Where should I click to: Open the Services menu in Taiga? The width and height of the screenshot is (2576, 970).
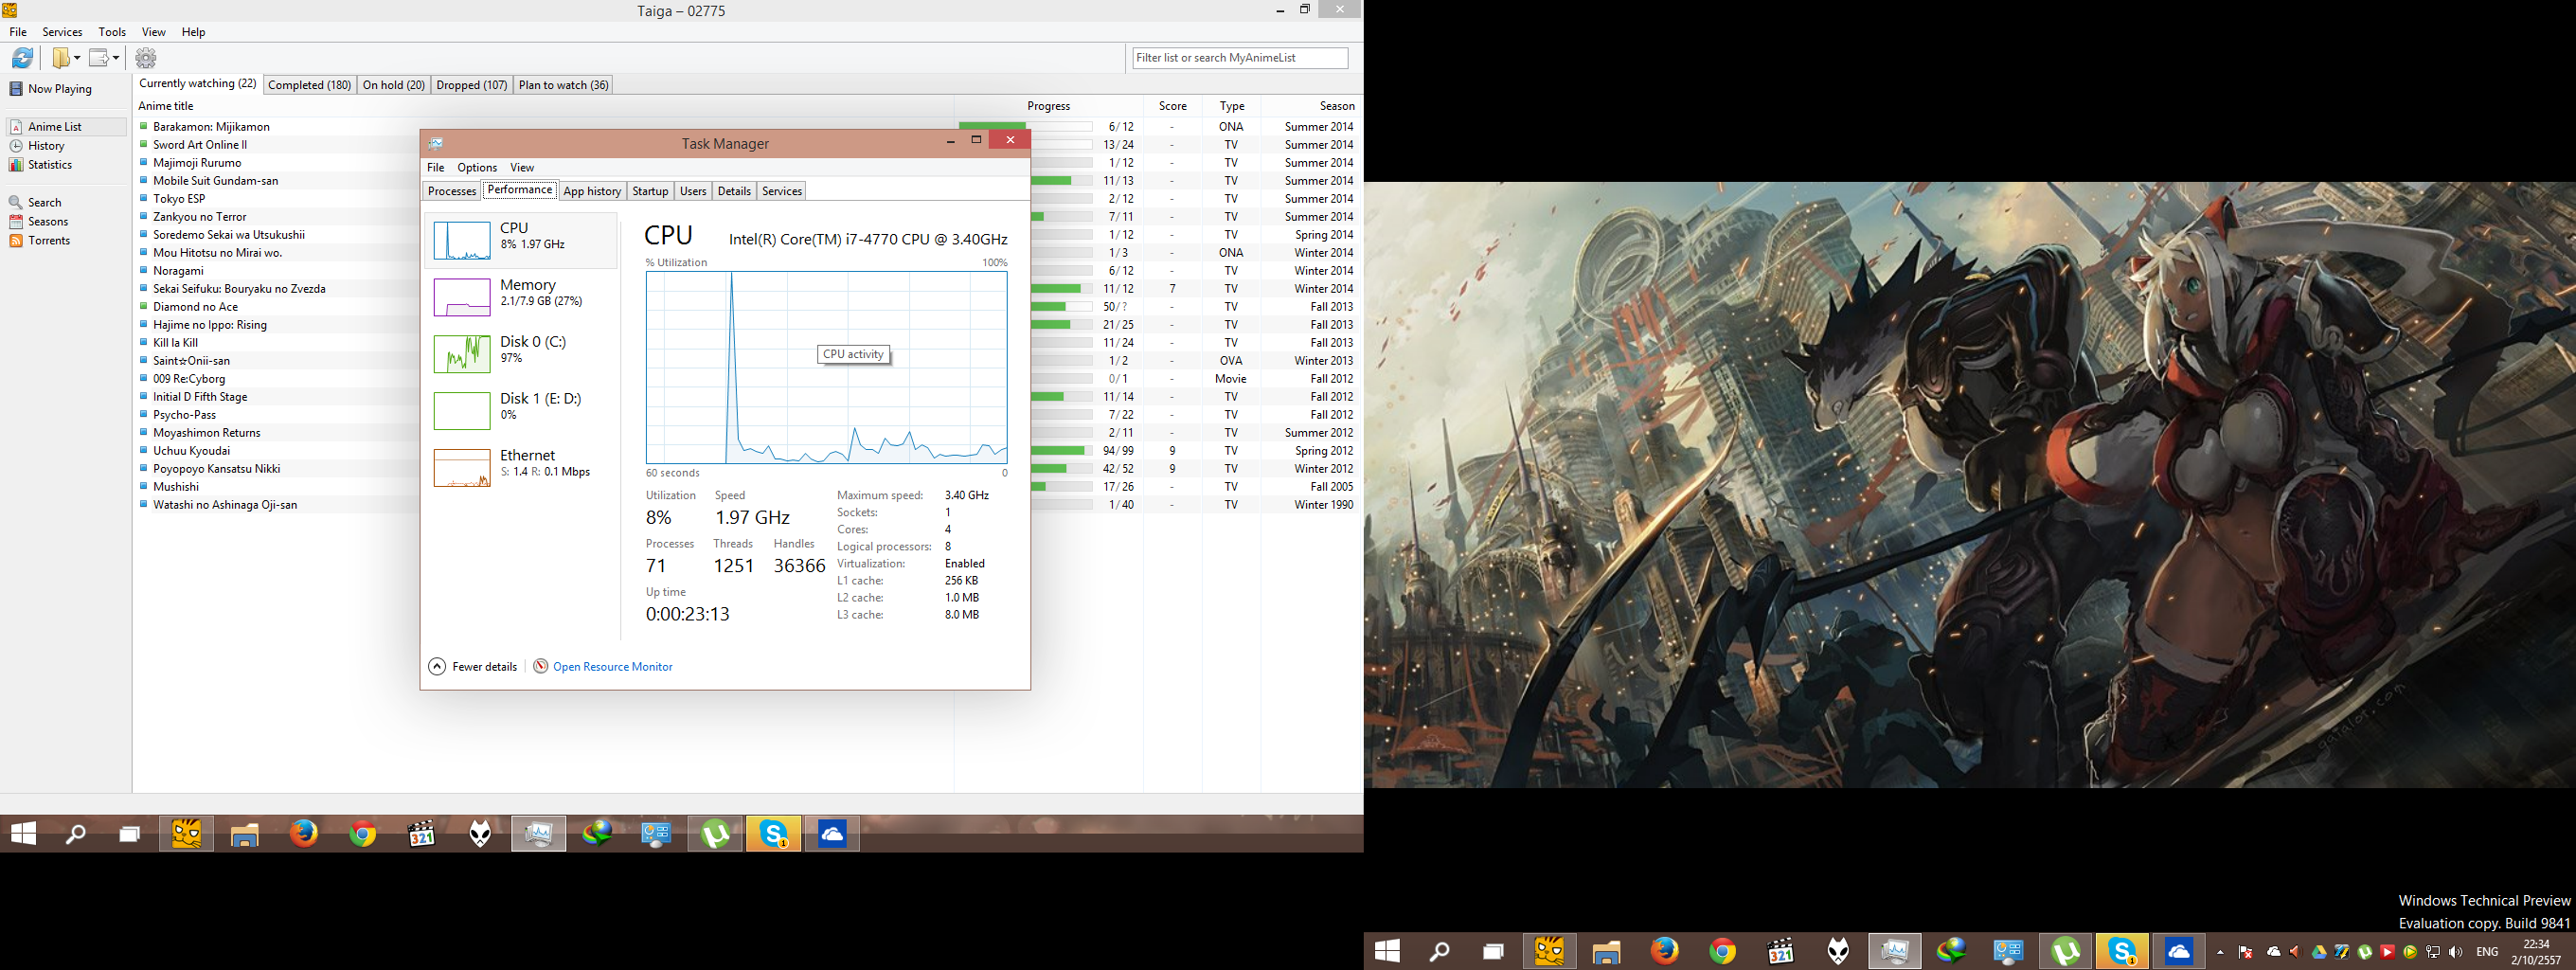[x=62, y=32]
